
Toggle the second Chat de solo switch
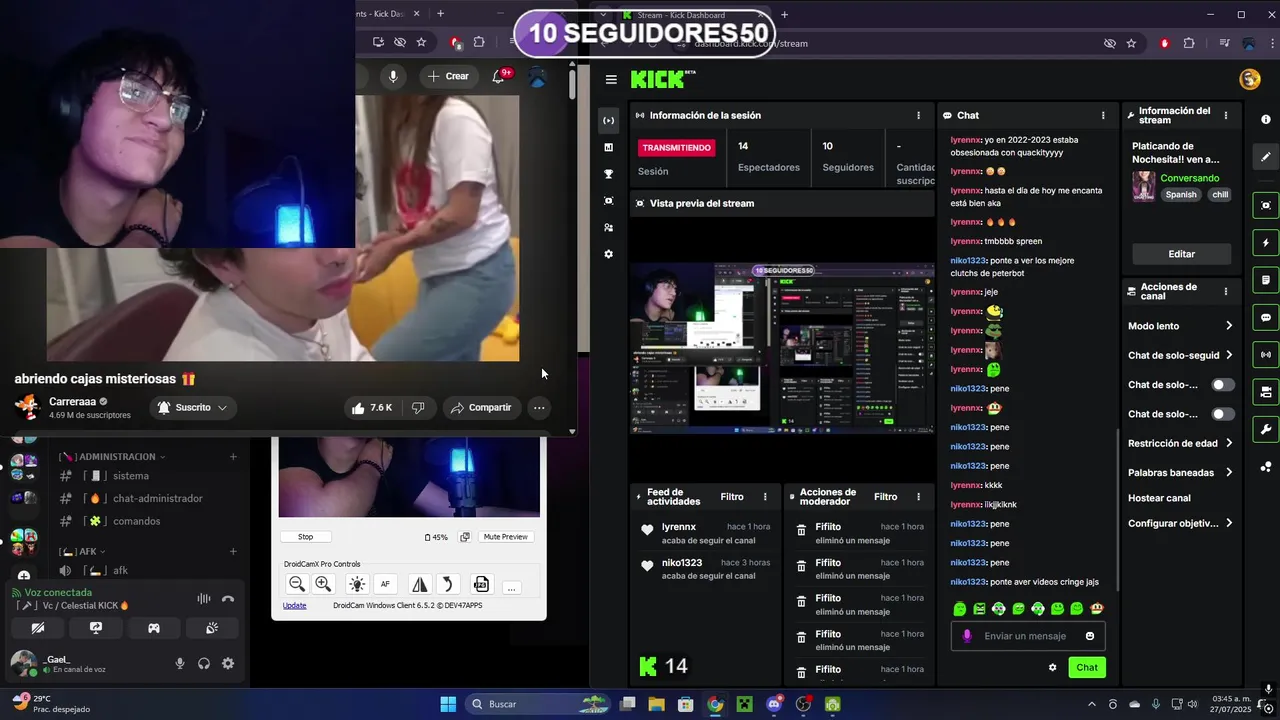pos(1223,414)
